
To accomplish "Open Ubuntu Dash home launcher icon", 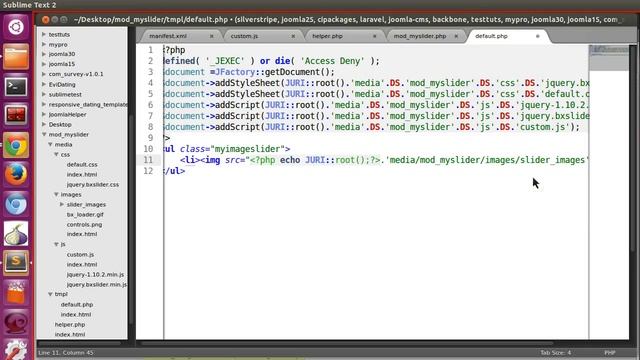I will pos(16,27).
